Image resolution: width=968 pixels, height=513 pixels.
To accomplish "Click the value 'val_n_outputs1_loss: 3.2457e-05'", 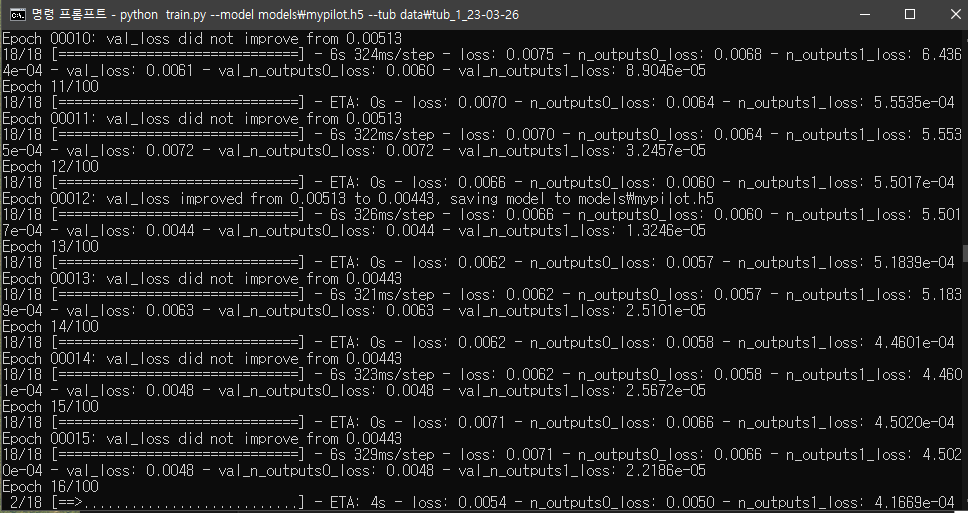I will tap(582, 151).
